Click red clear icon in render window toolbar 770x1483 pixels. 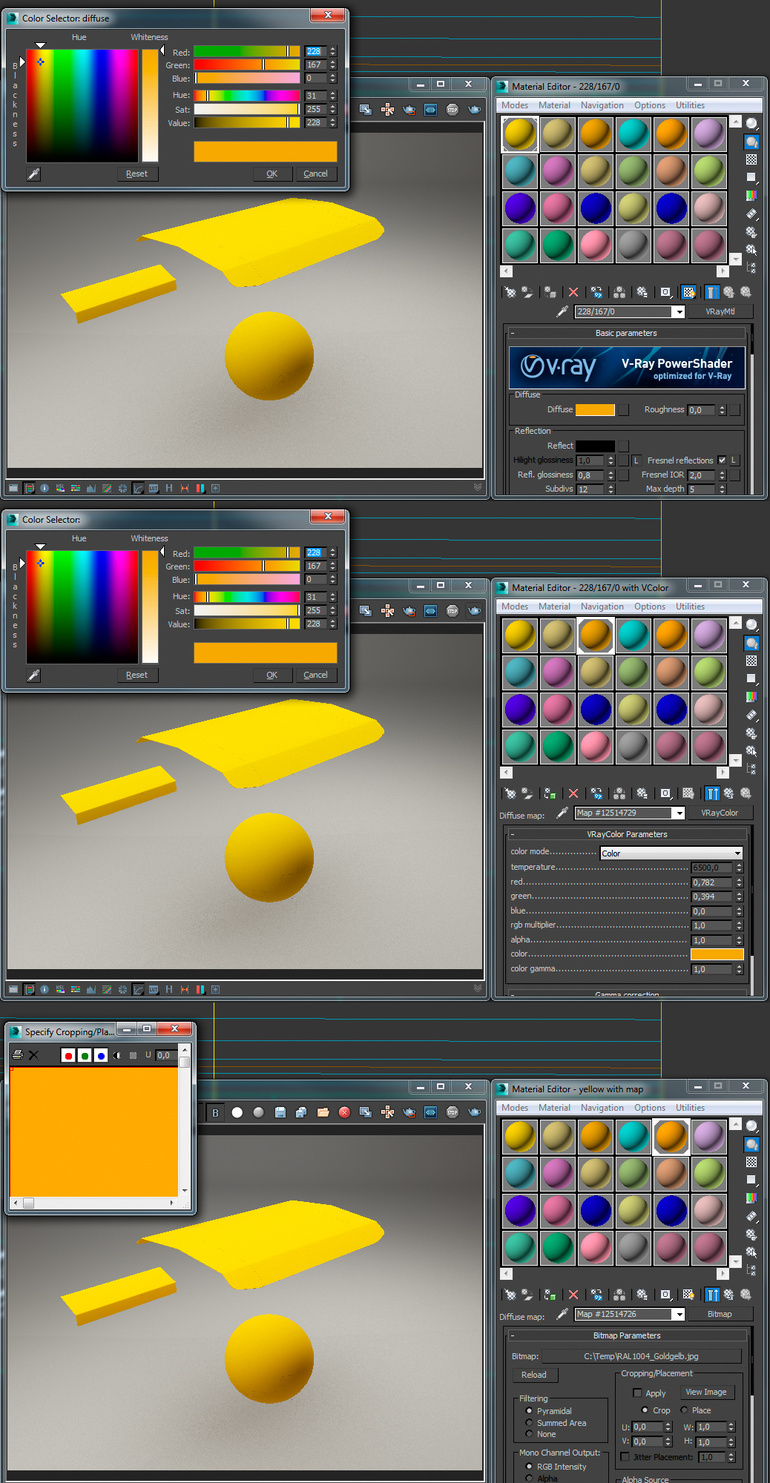[x=344, y=1113]
